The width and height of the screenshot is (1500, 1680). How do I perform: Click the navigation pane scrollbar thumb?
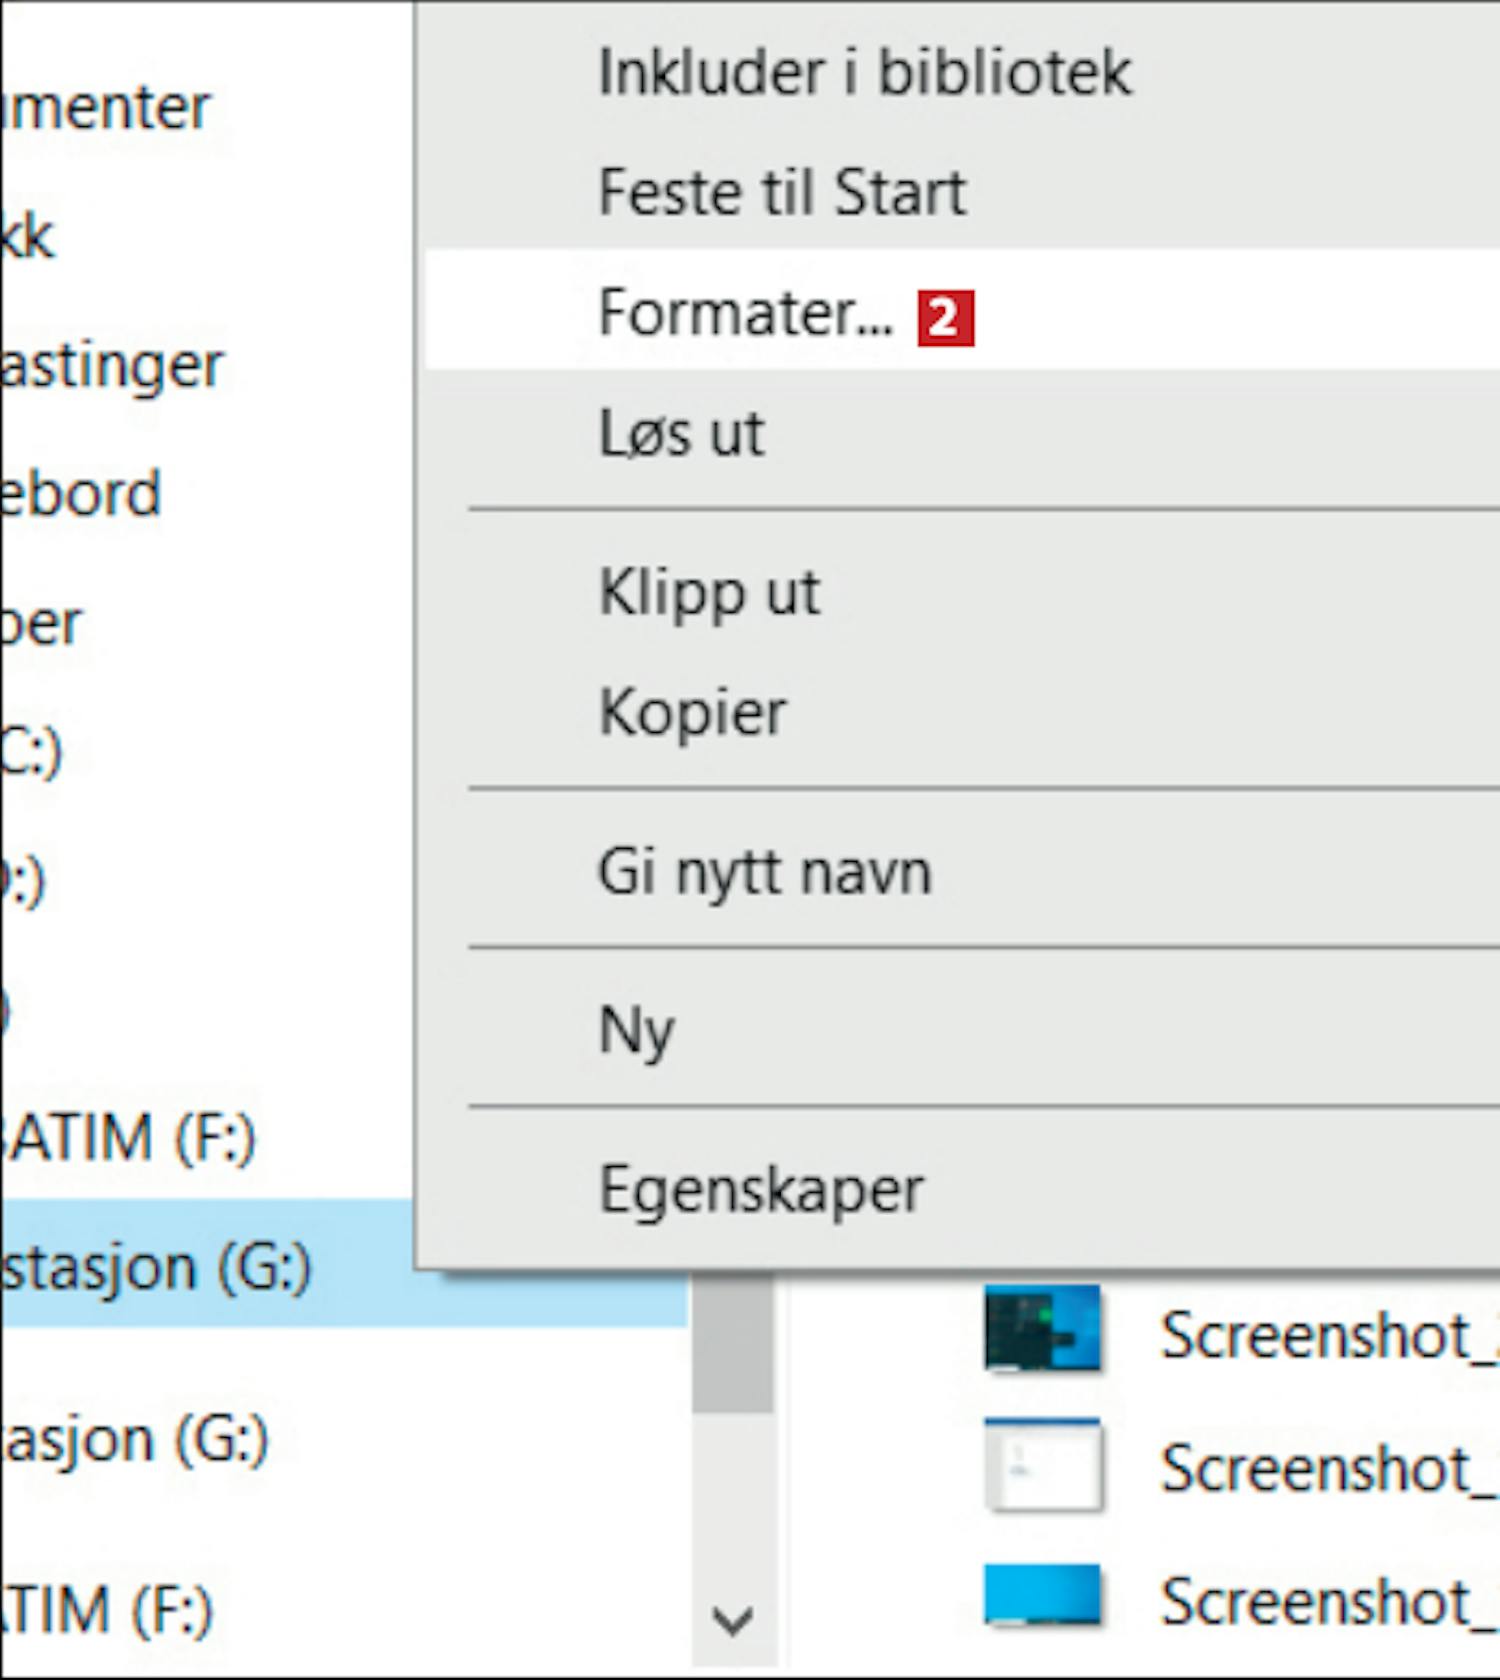(x=732, y=1345)
